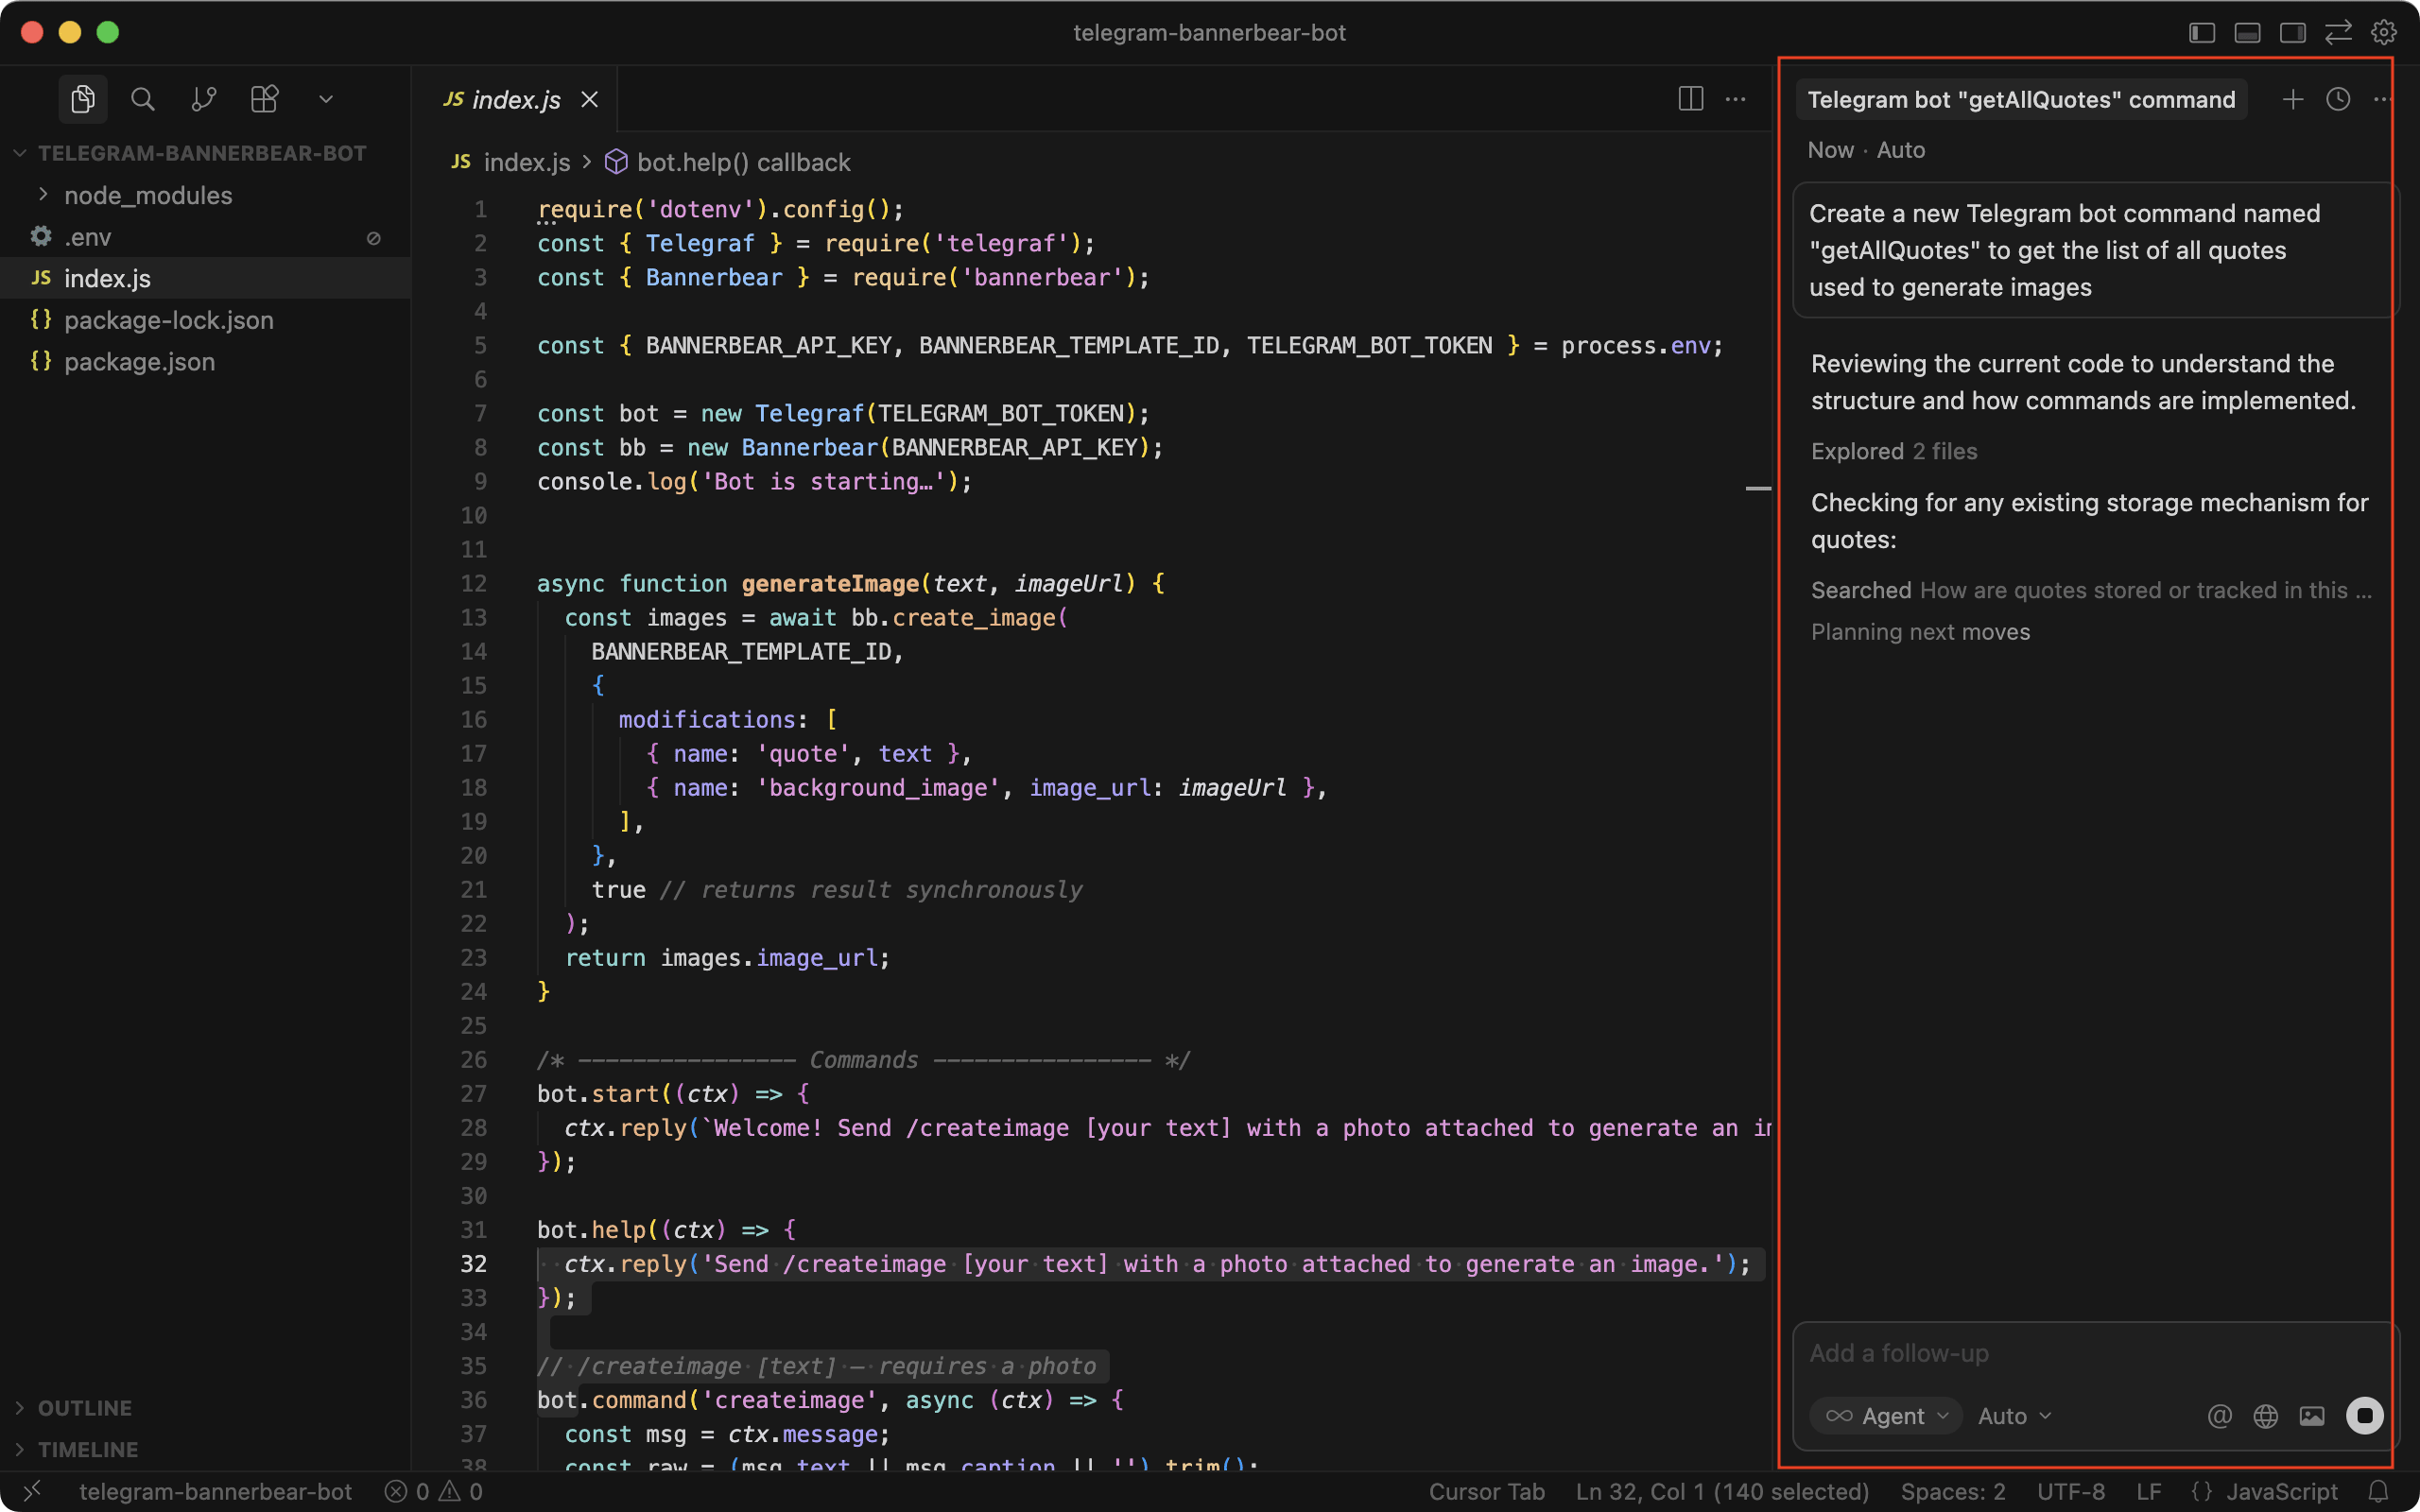Open chat history via the clock icon

click(2338, 99)
